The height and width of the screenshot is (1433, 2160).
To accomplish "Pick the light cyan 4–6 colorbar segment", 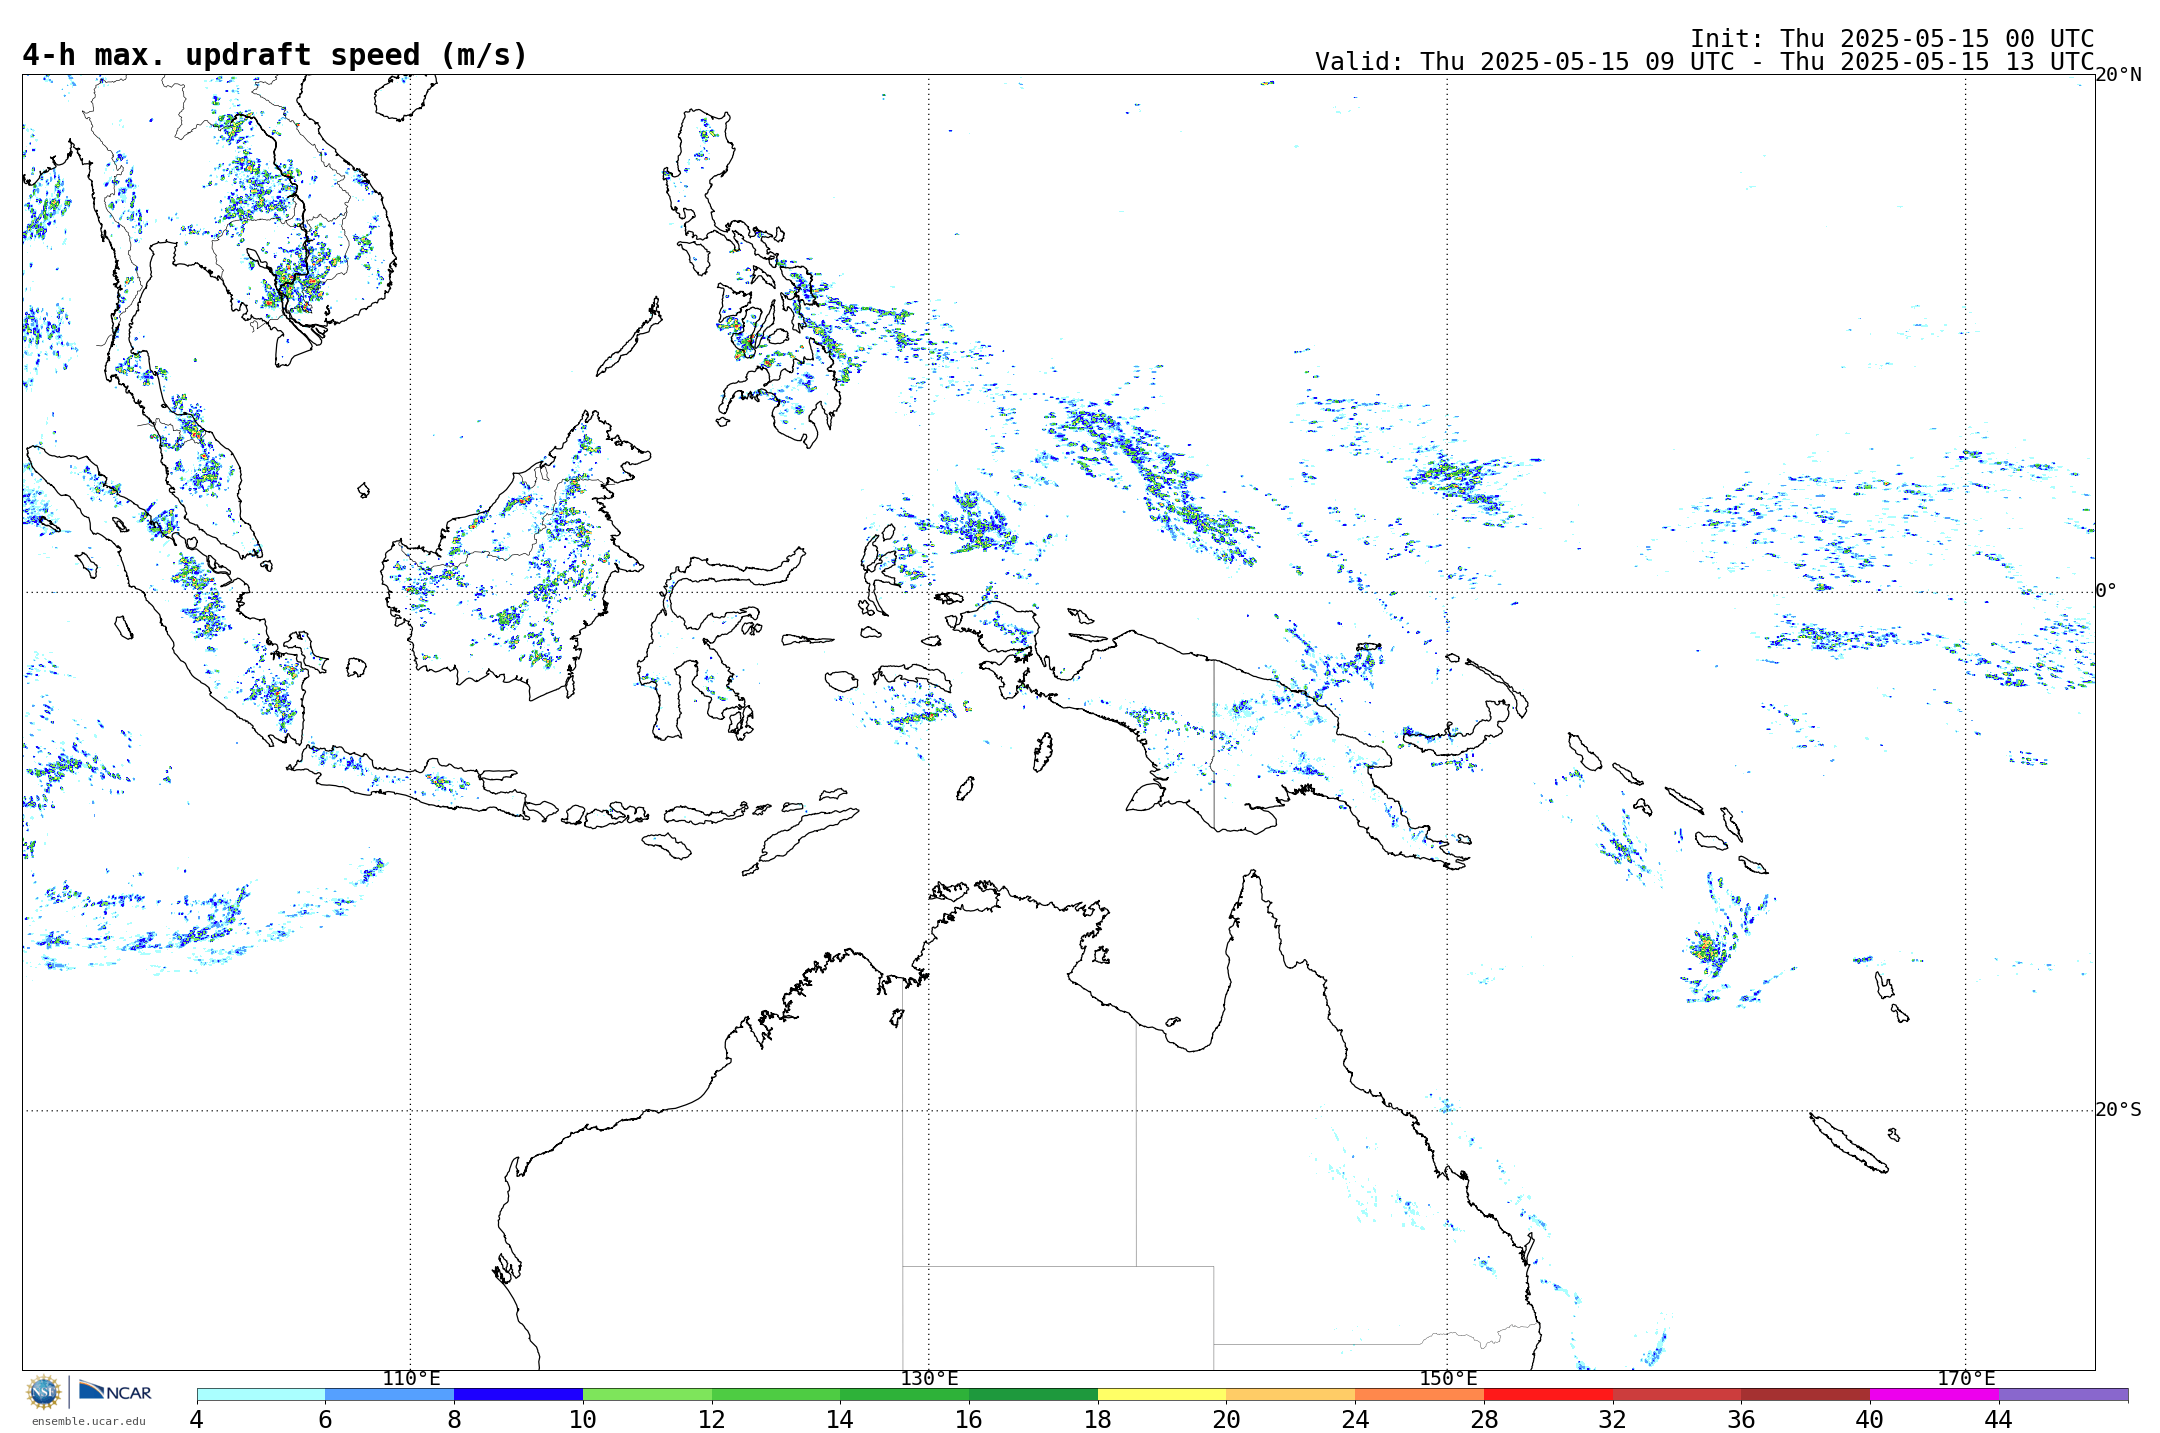I will tap(261, 1394).
